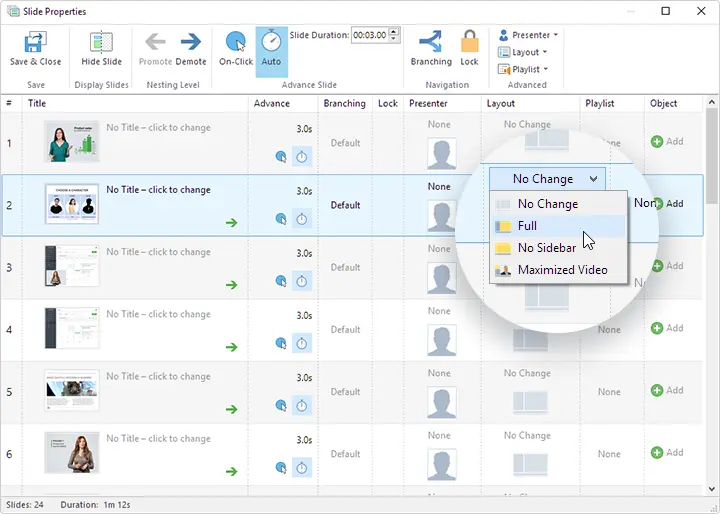Set slide 3 to on-click advance

(281, 281)
